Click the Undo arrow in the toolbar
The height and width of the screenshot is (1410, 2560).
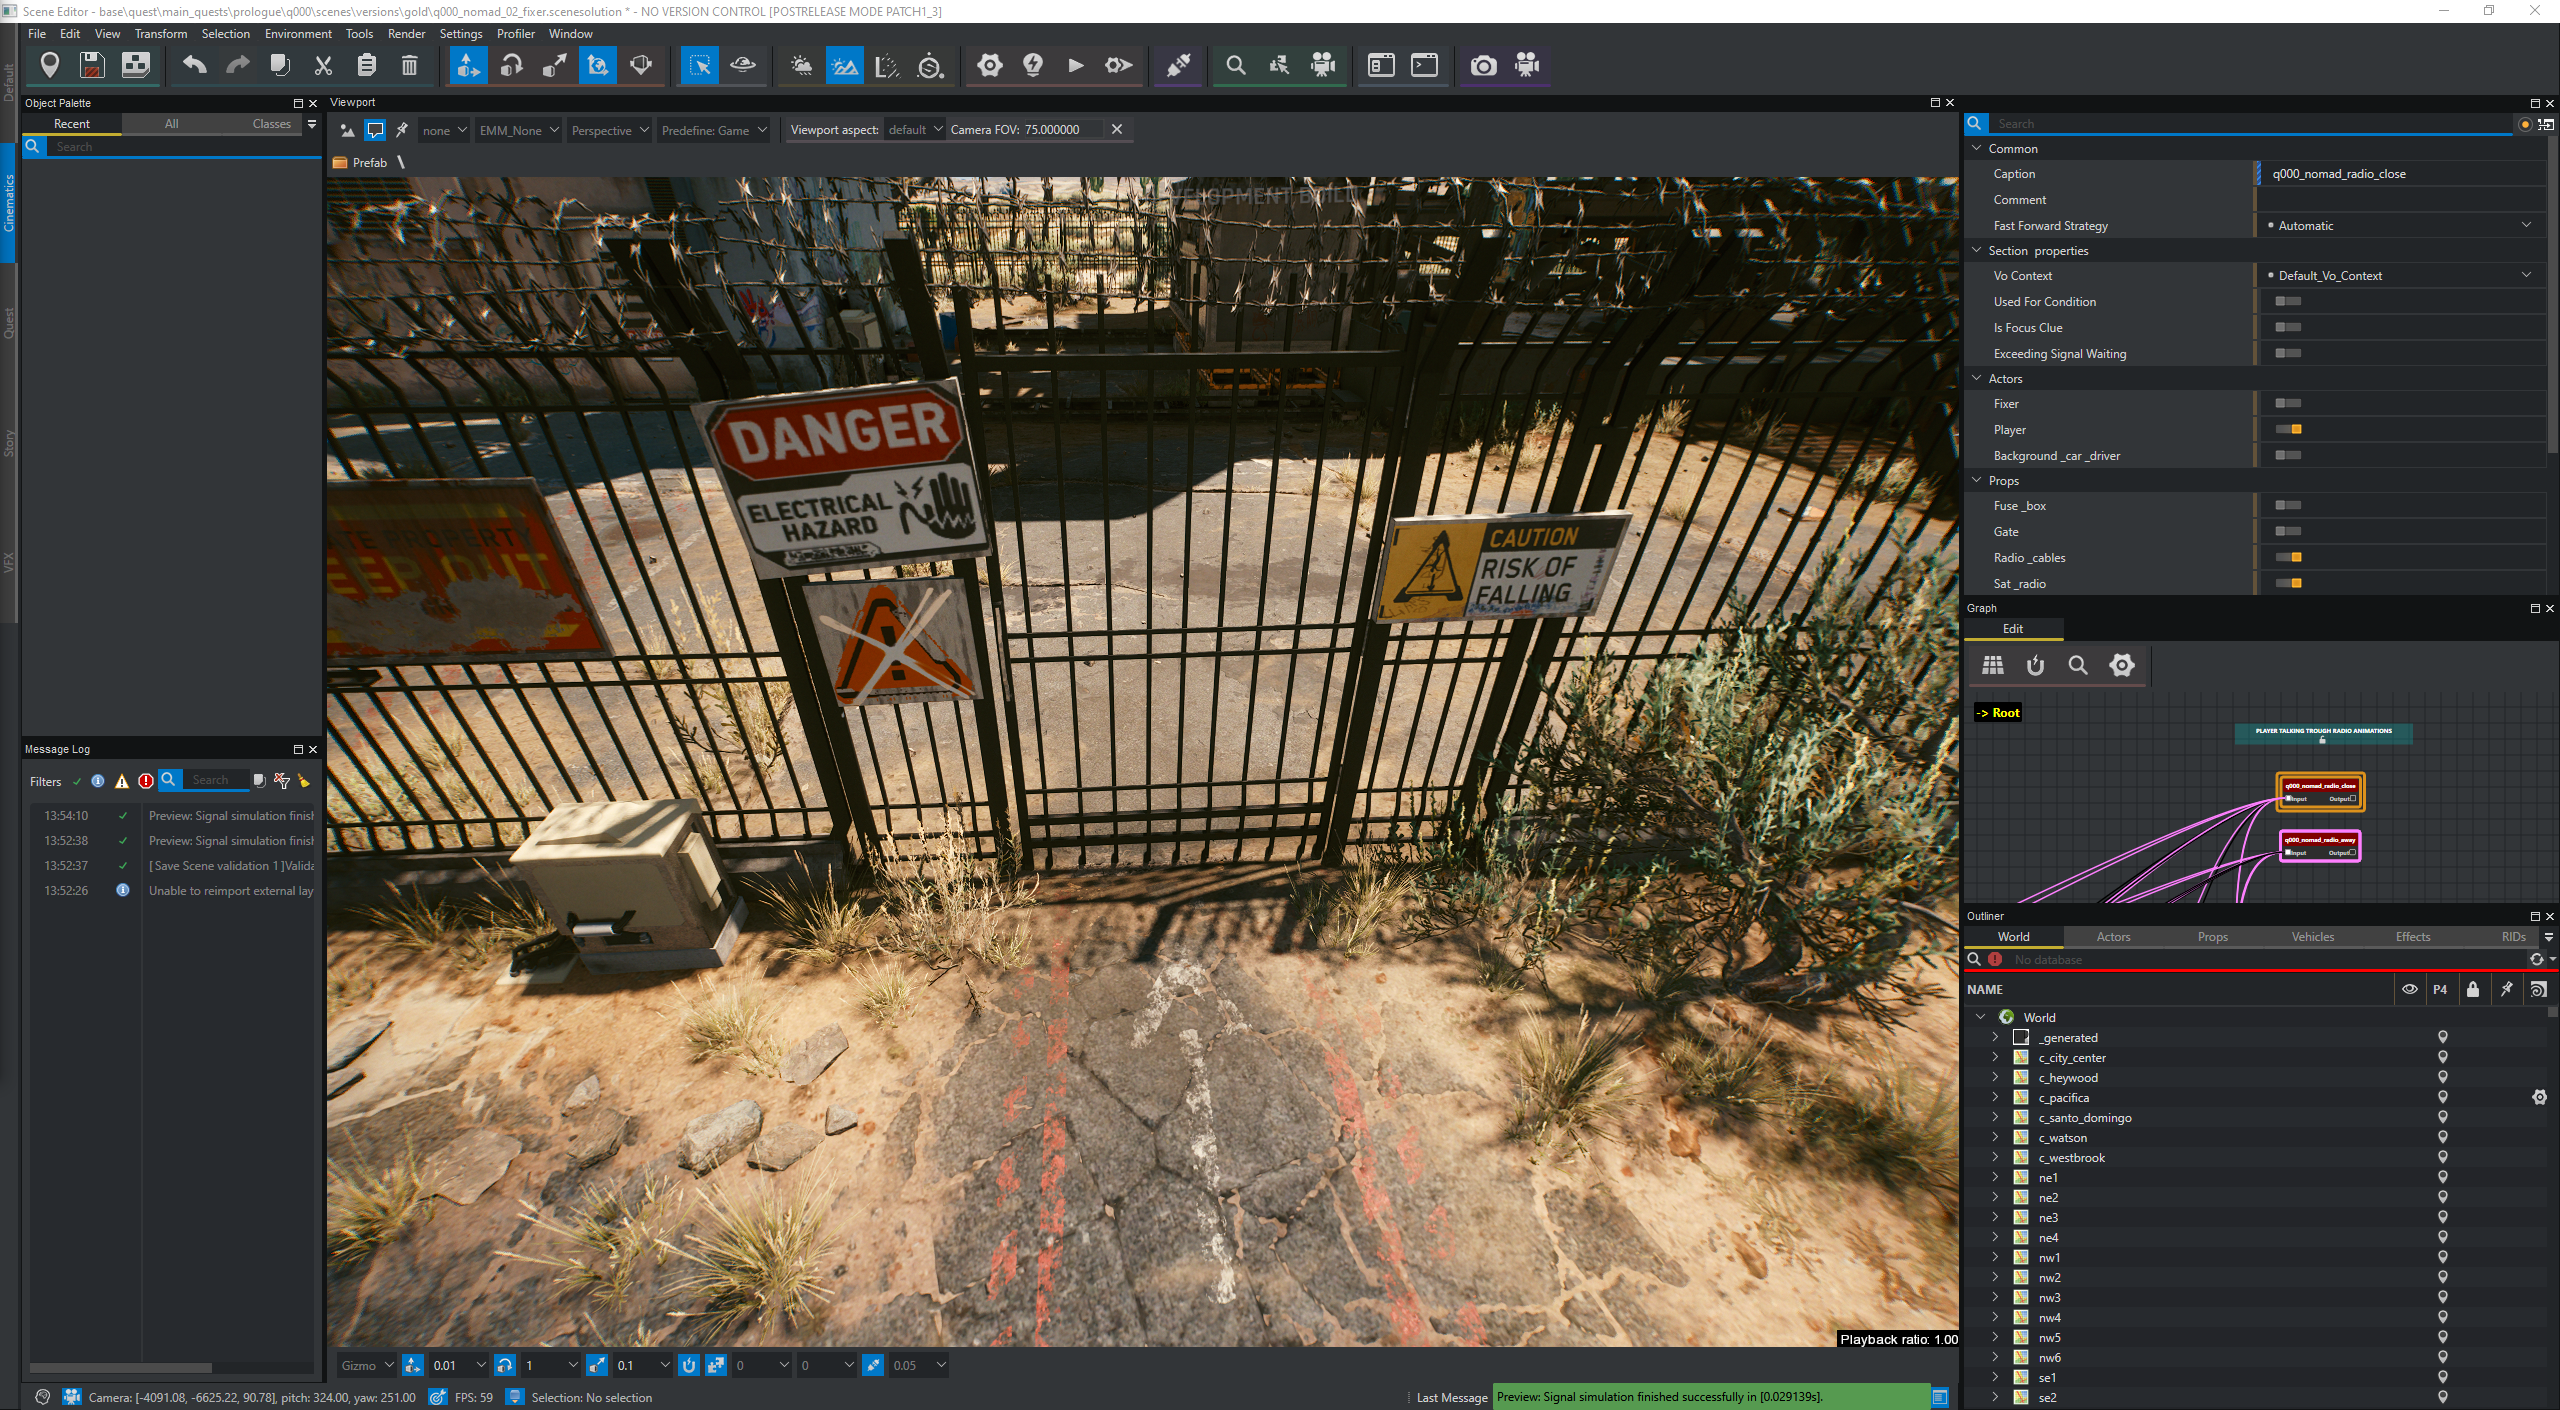(194, 66)
